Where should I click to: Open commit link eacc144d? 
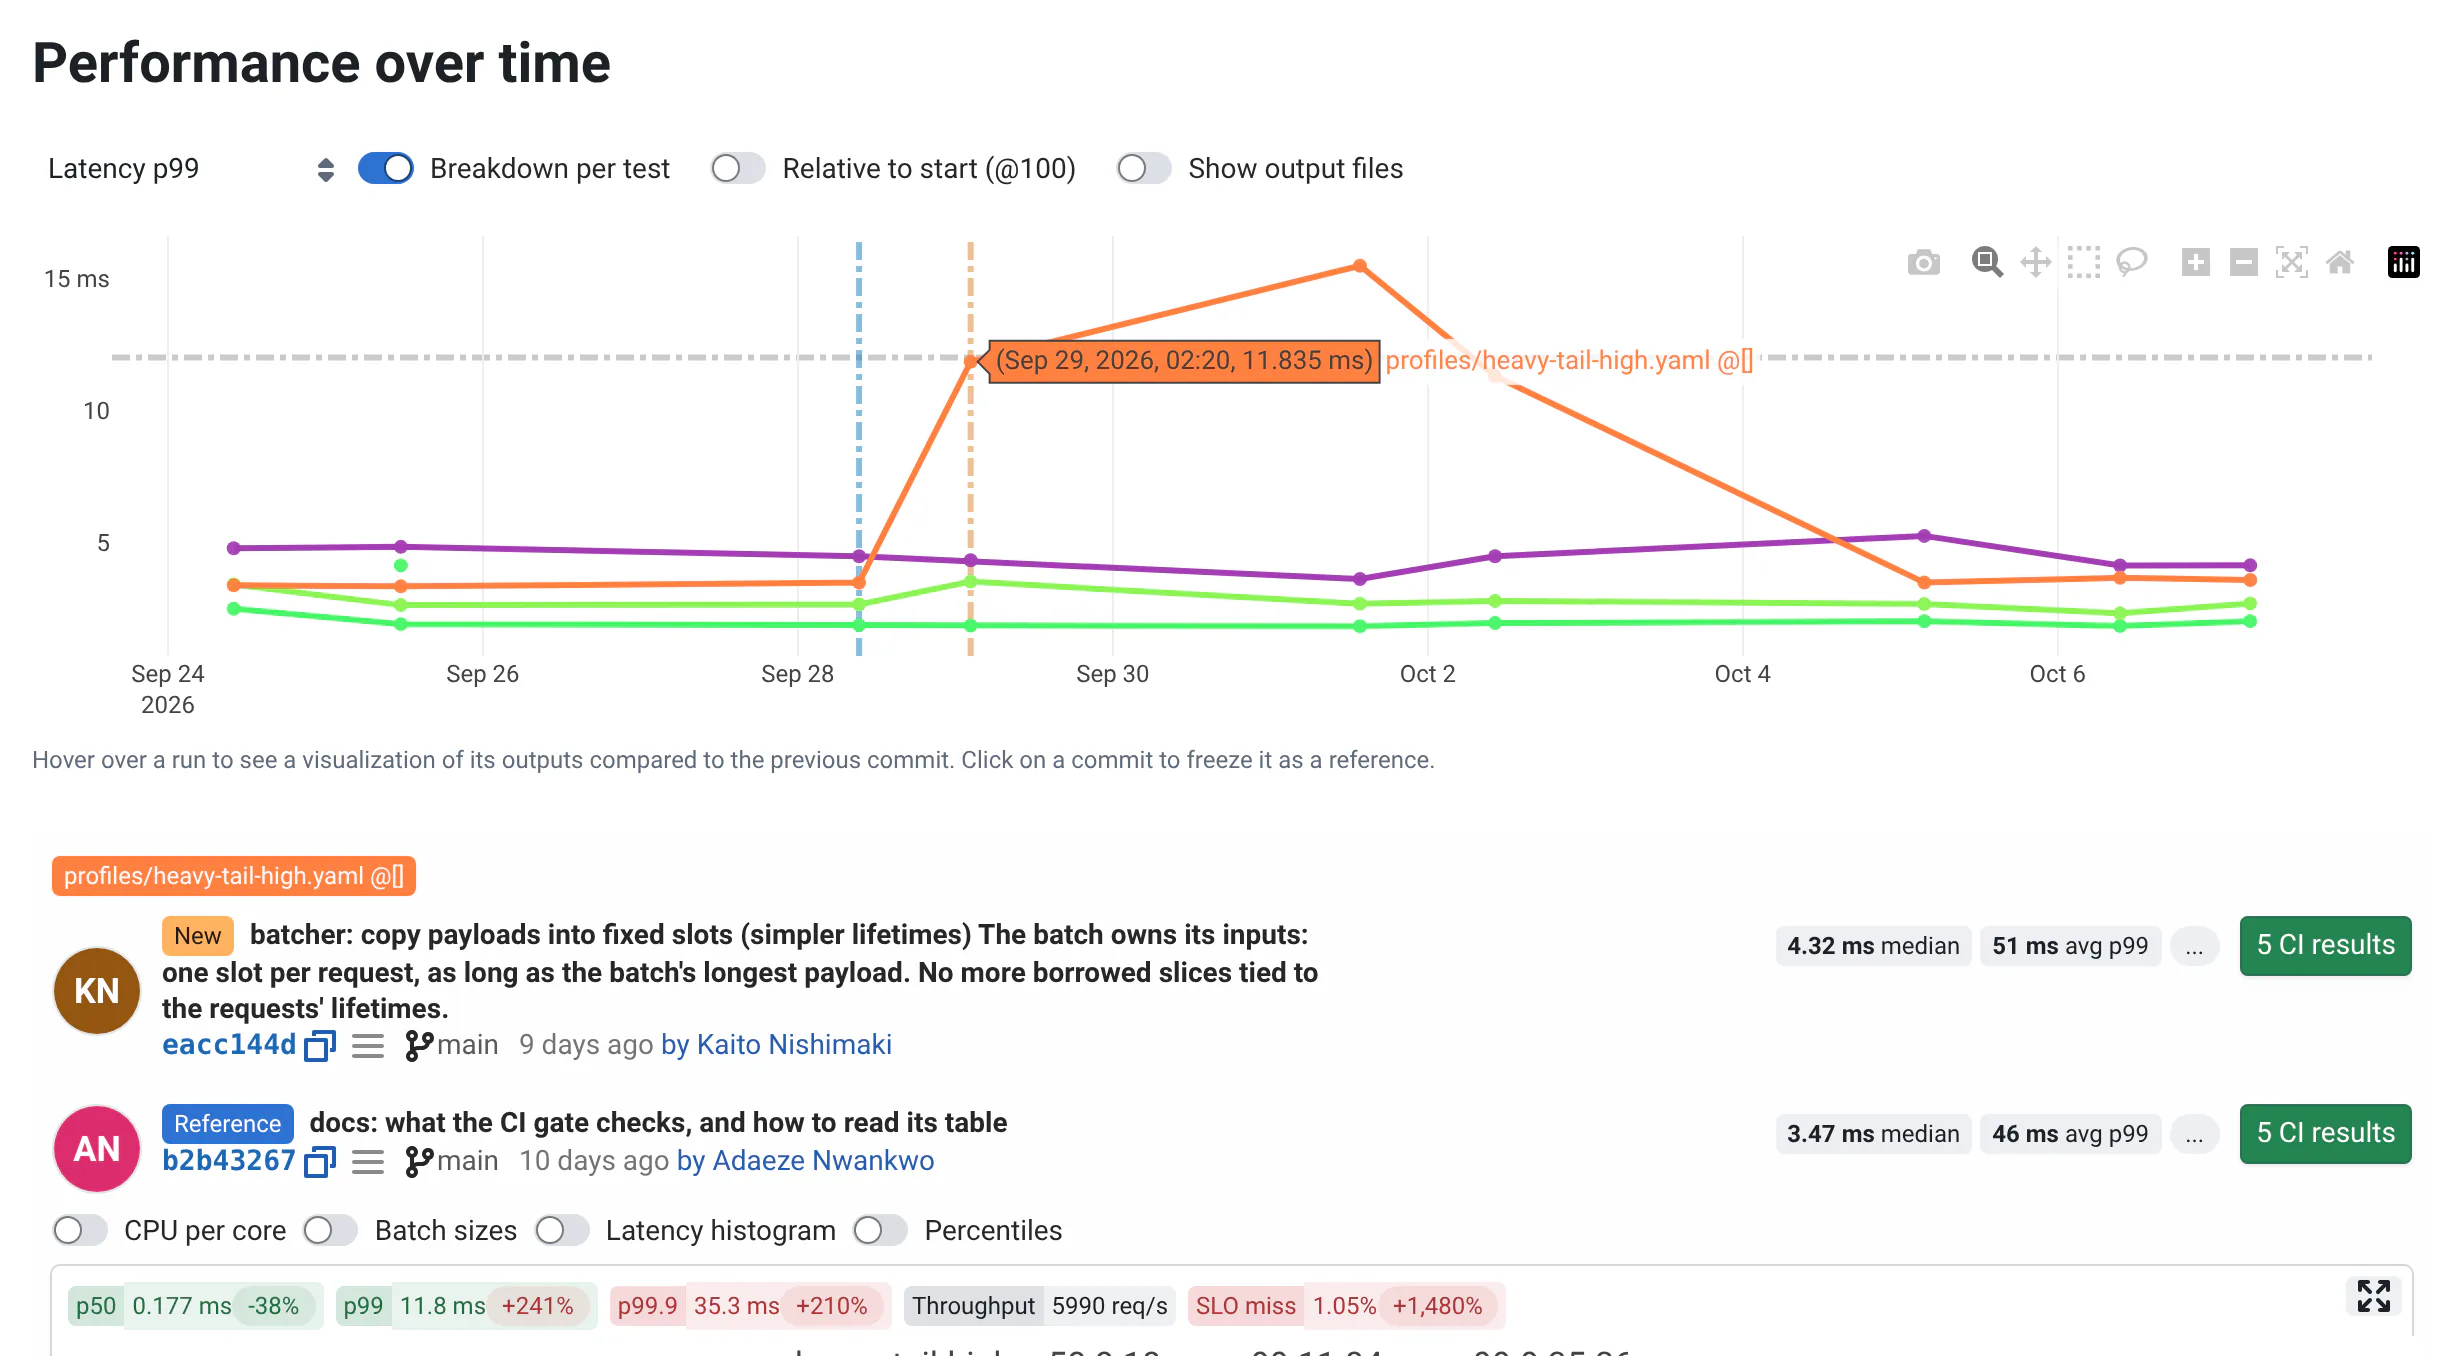(x=229, y=1045)
